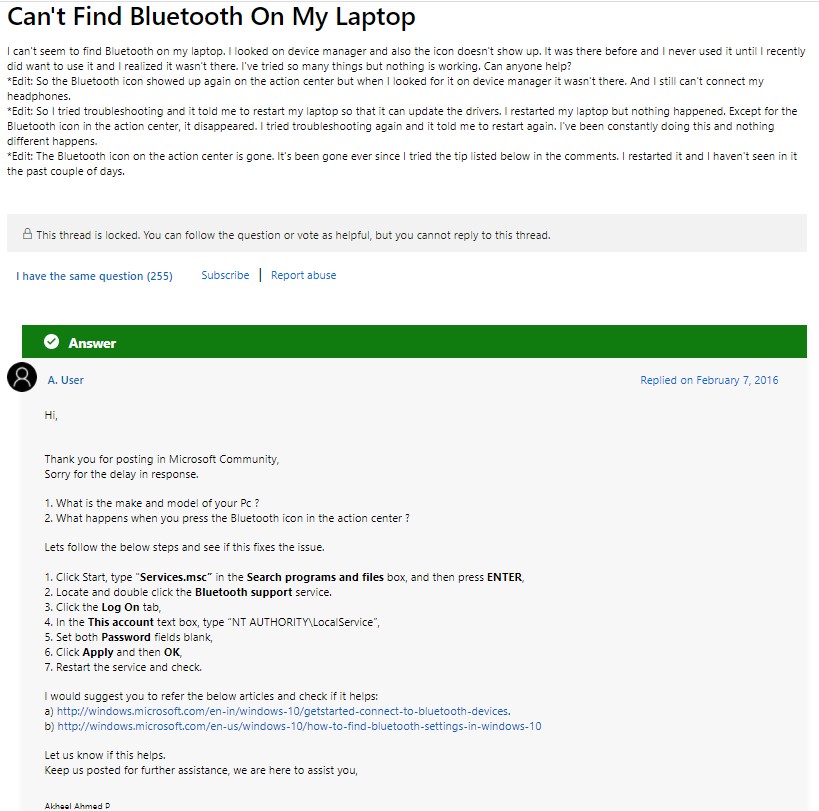Click the bold "Apply" word in step 6
The height and width of the screenshot is (811, 819).
point(98,652)
